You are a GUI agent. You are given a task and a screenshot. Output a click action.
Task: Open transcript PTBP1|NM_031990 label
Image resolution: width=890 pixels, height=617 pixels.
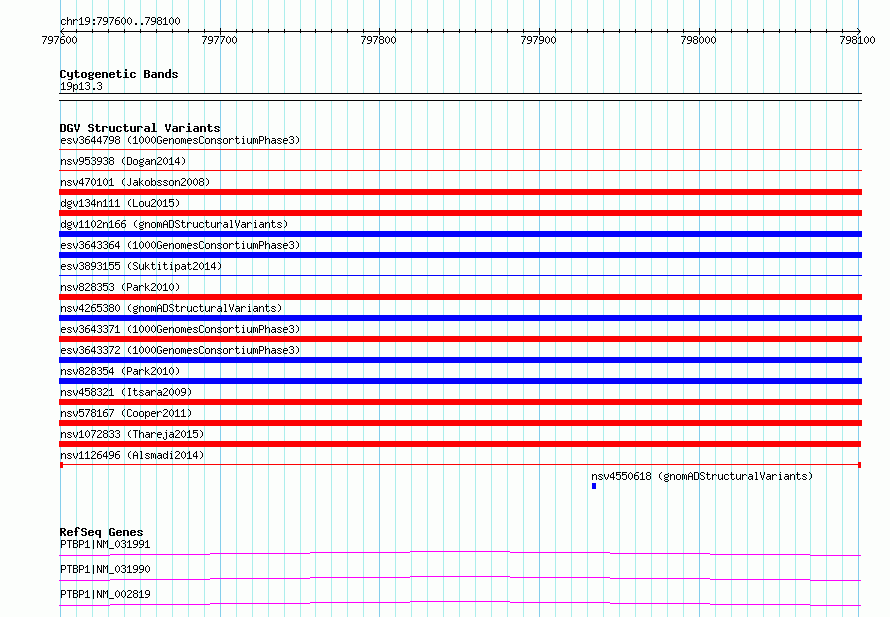(105, 569)
